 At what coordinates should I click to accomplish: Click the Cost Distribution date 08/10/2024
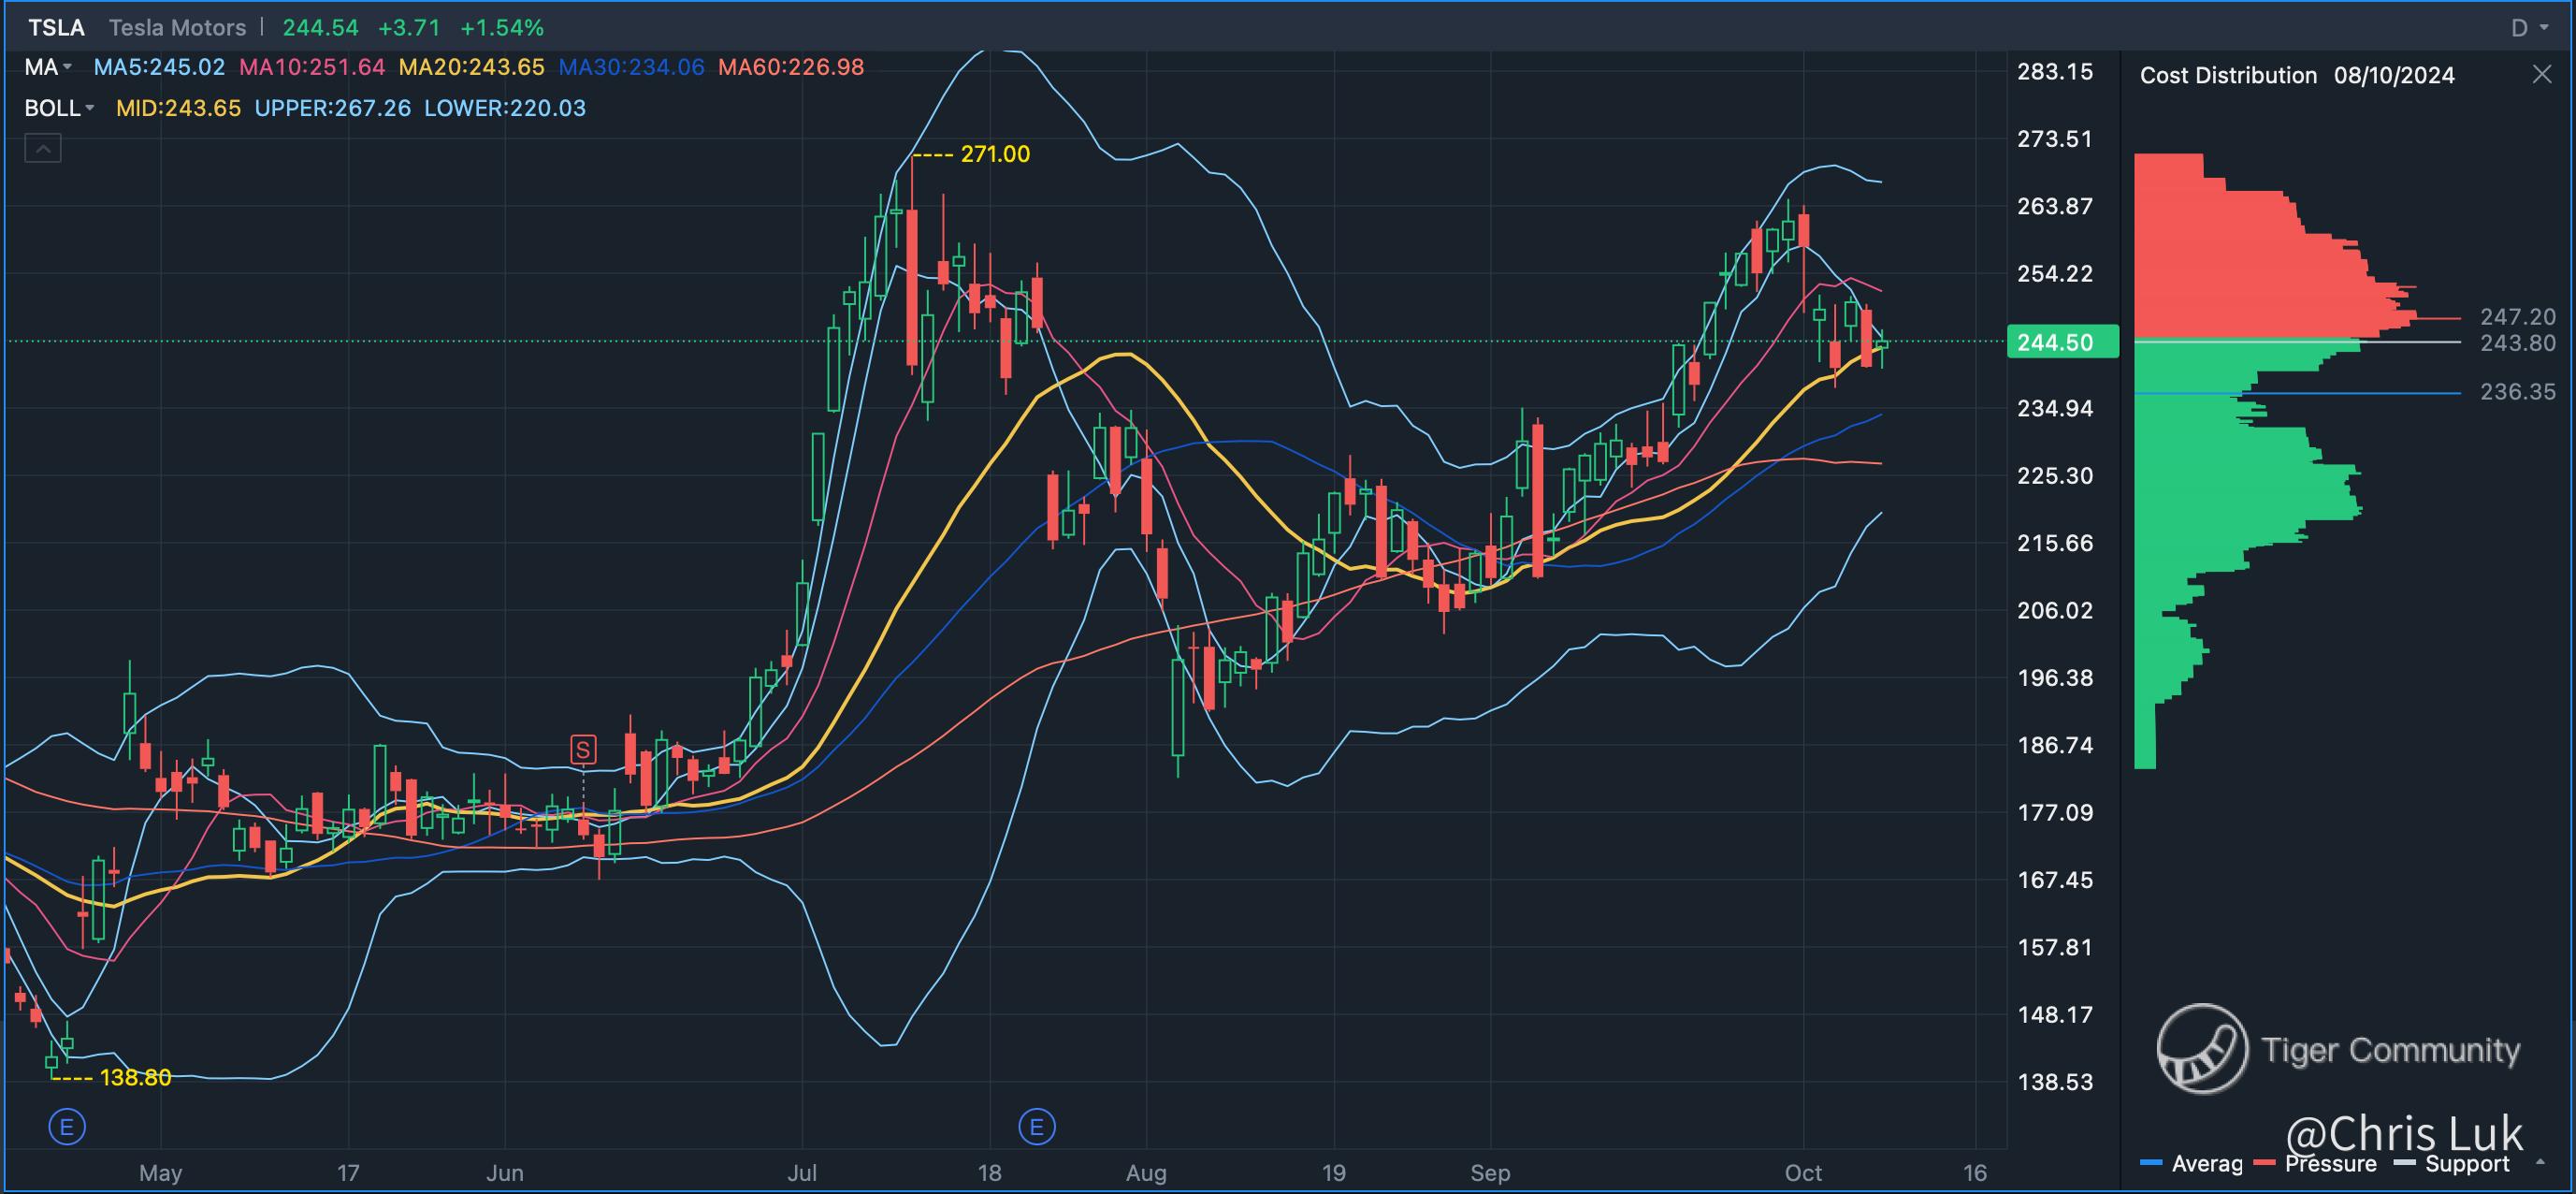pyautogui.click(x=2394, y=76)
